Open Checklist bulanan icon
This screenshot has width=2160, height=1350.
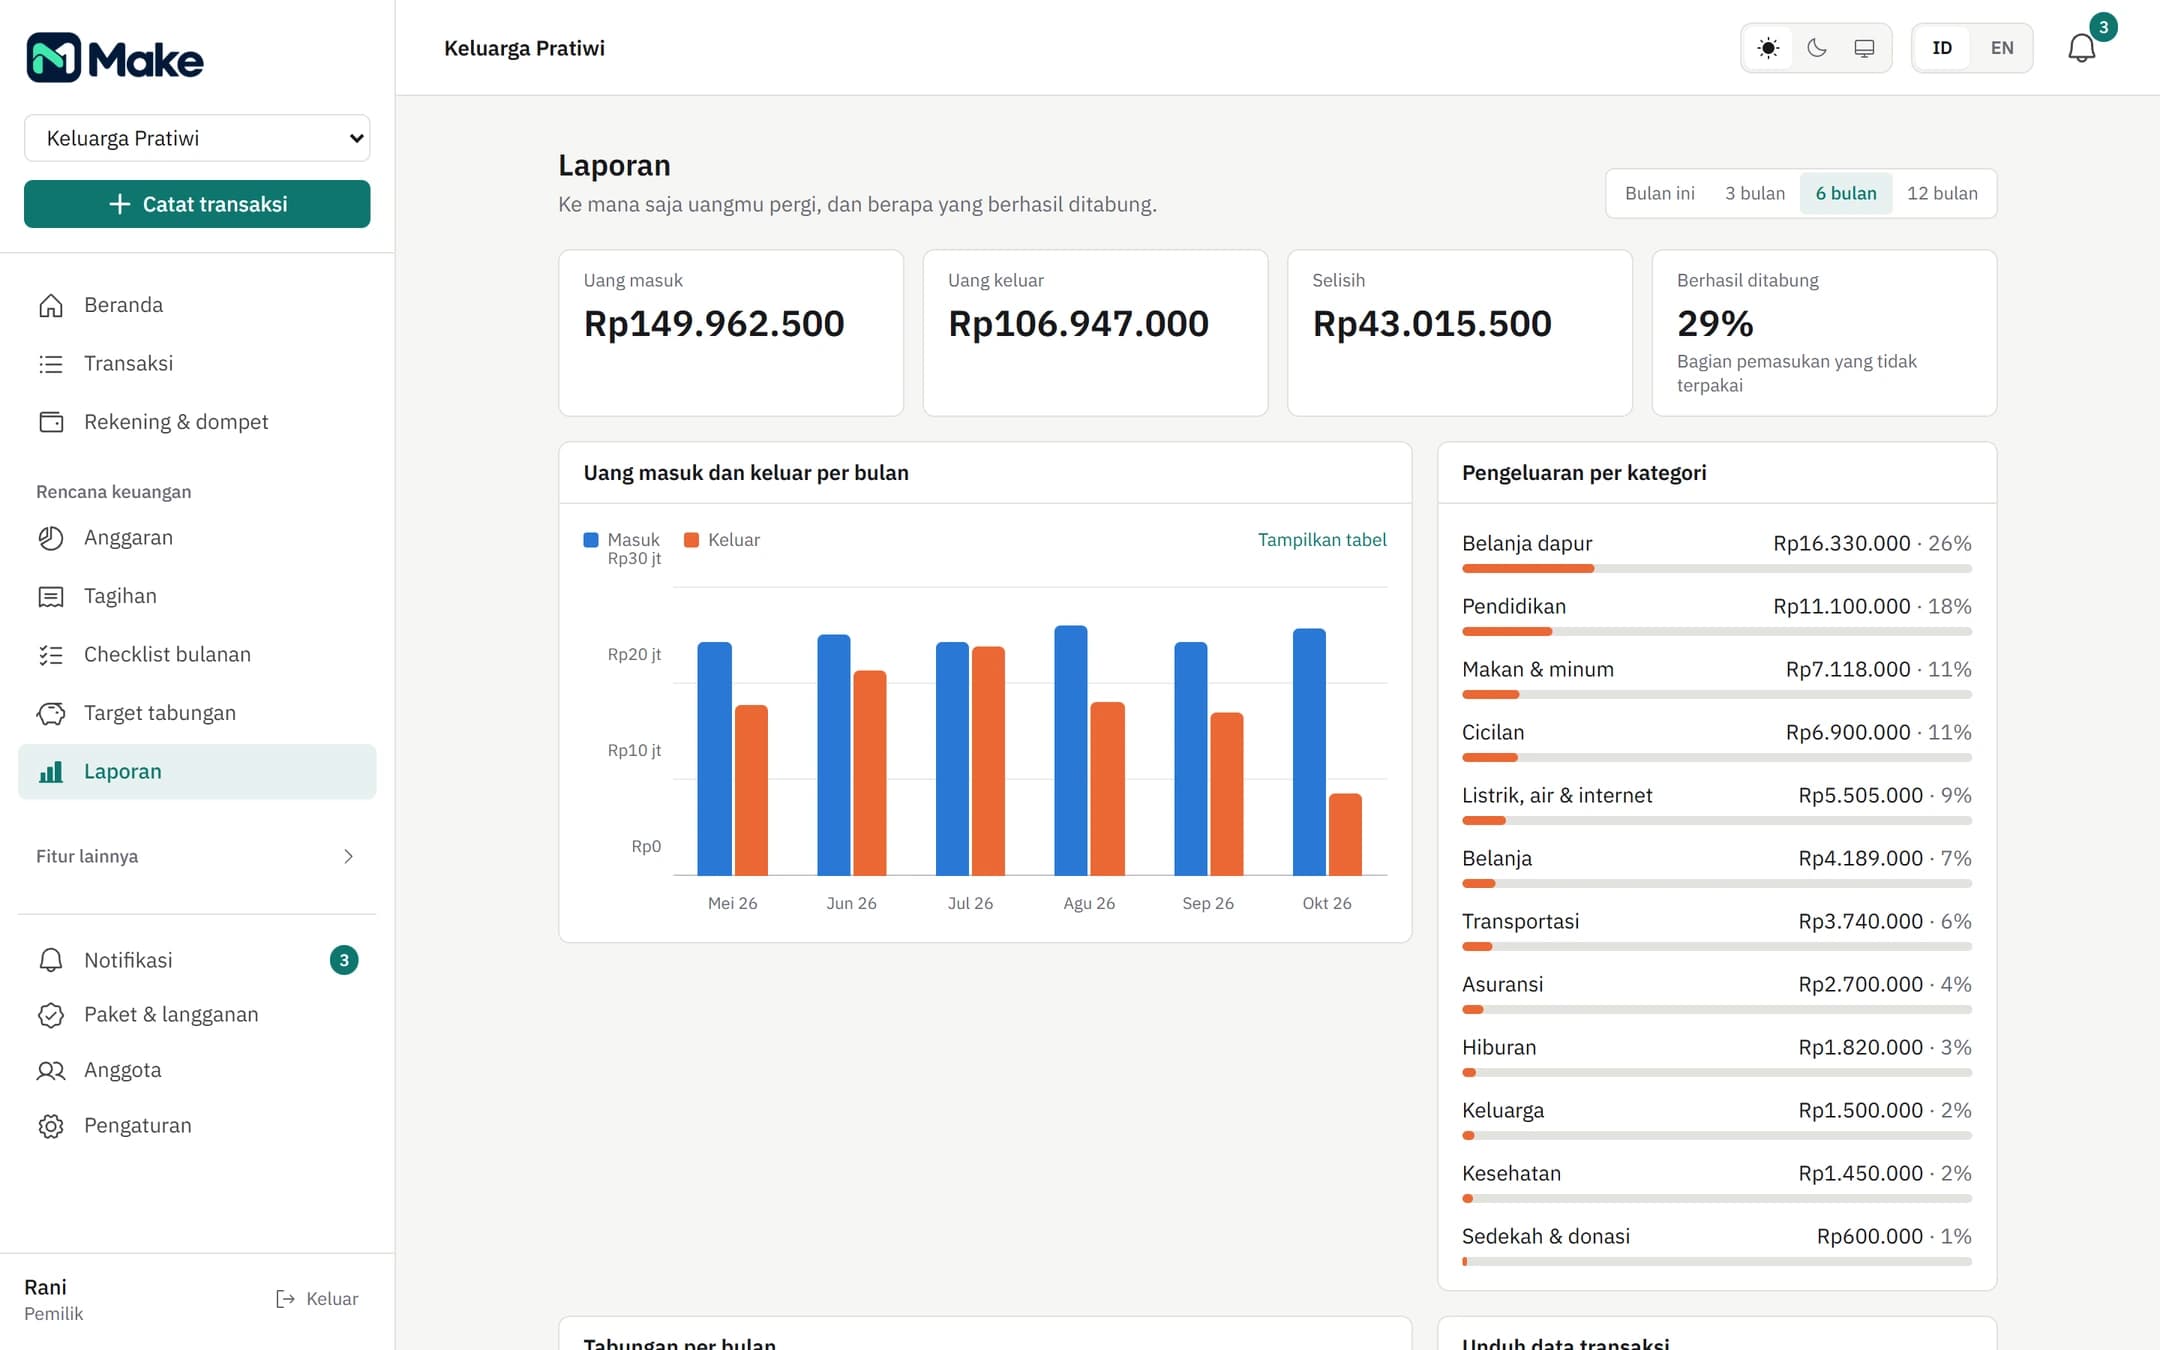(x=51, y=655)
